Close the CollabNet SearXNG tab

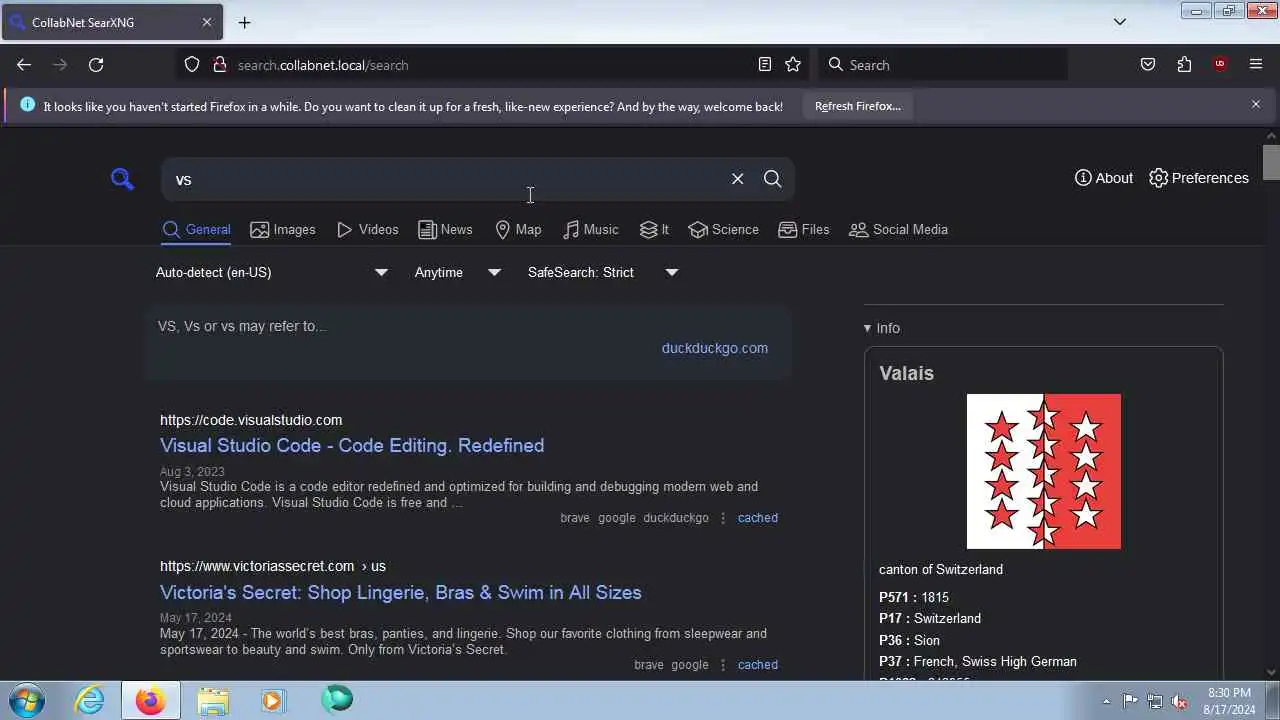tap(207, 22)
